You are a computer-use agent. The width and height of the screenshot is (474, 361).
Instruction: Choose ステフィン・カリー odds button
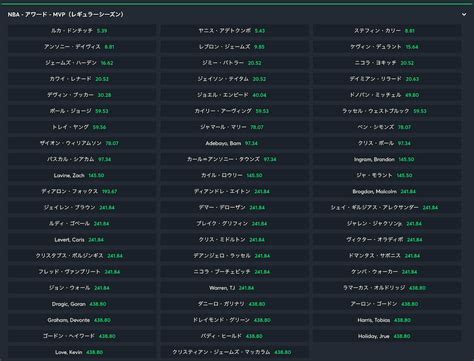pos(387,30)
